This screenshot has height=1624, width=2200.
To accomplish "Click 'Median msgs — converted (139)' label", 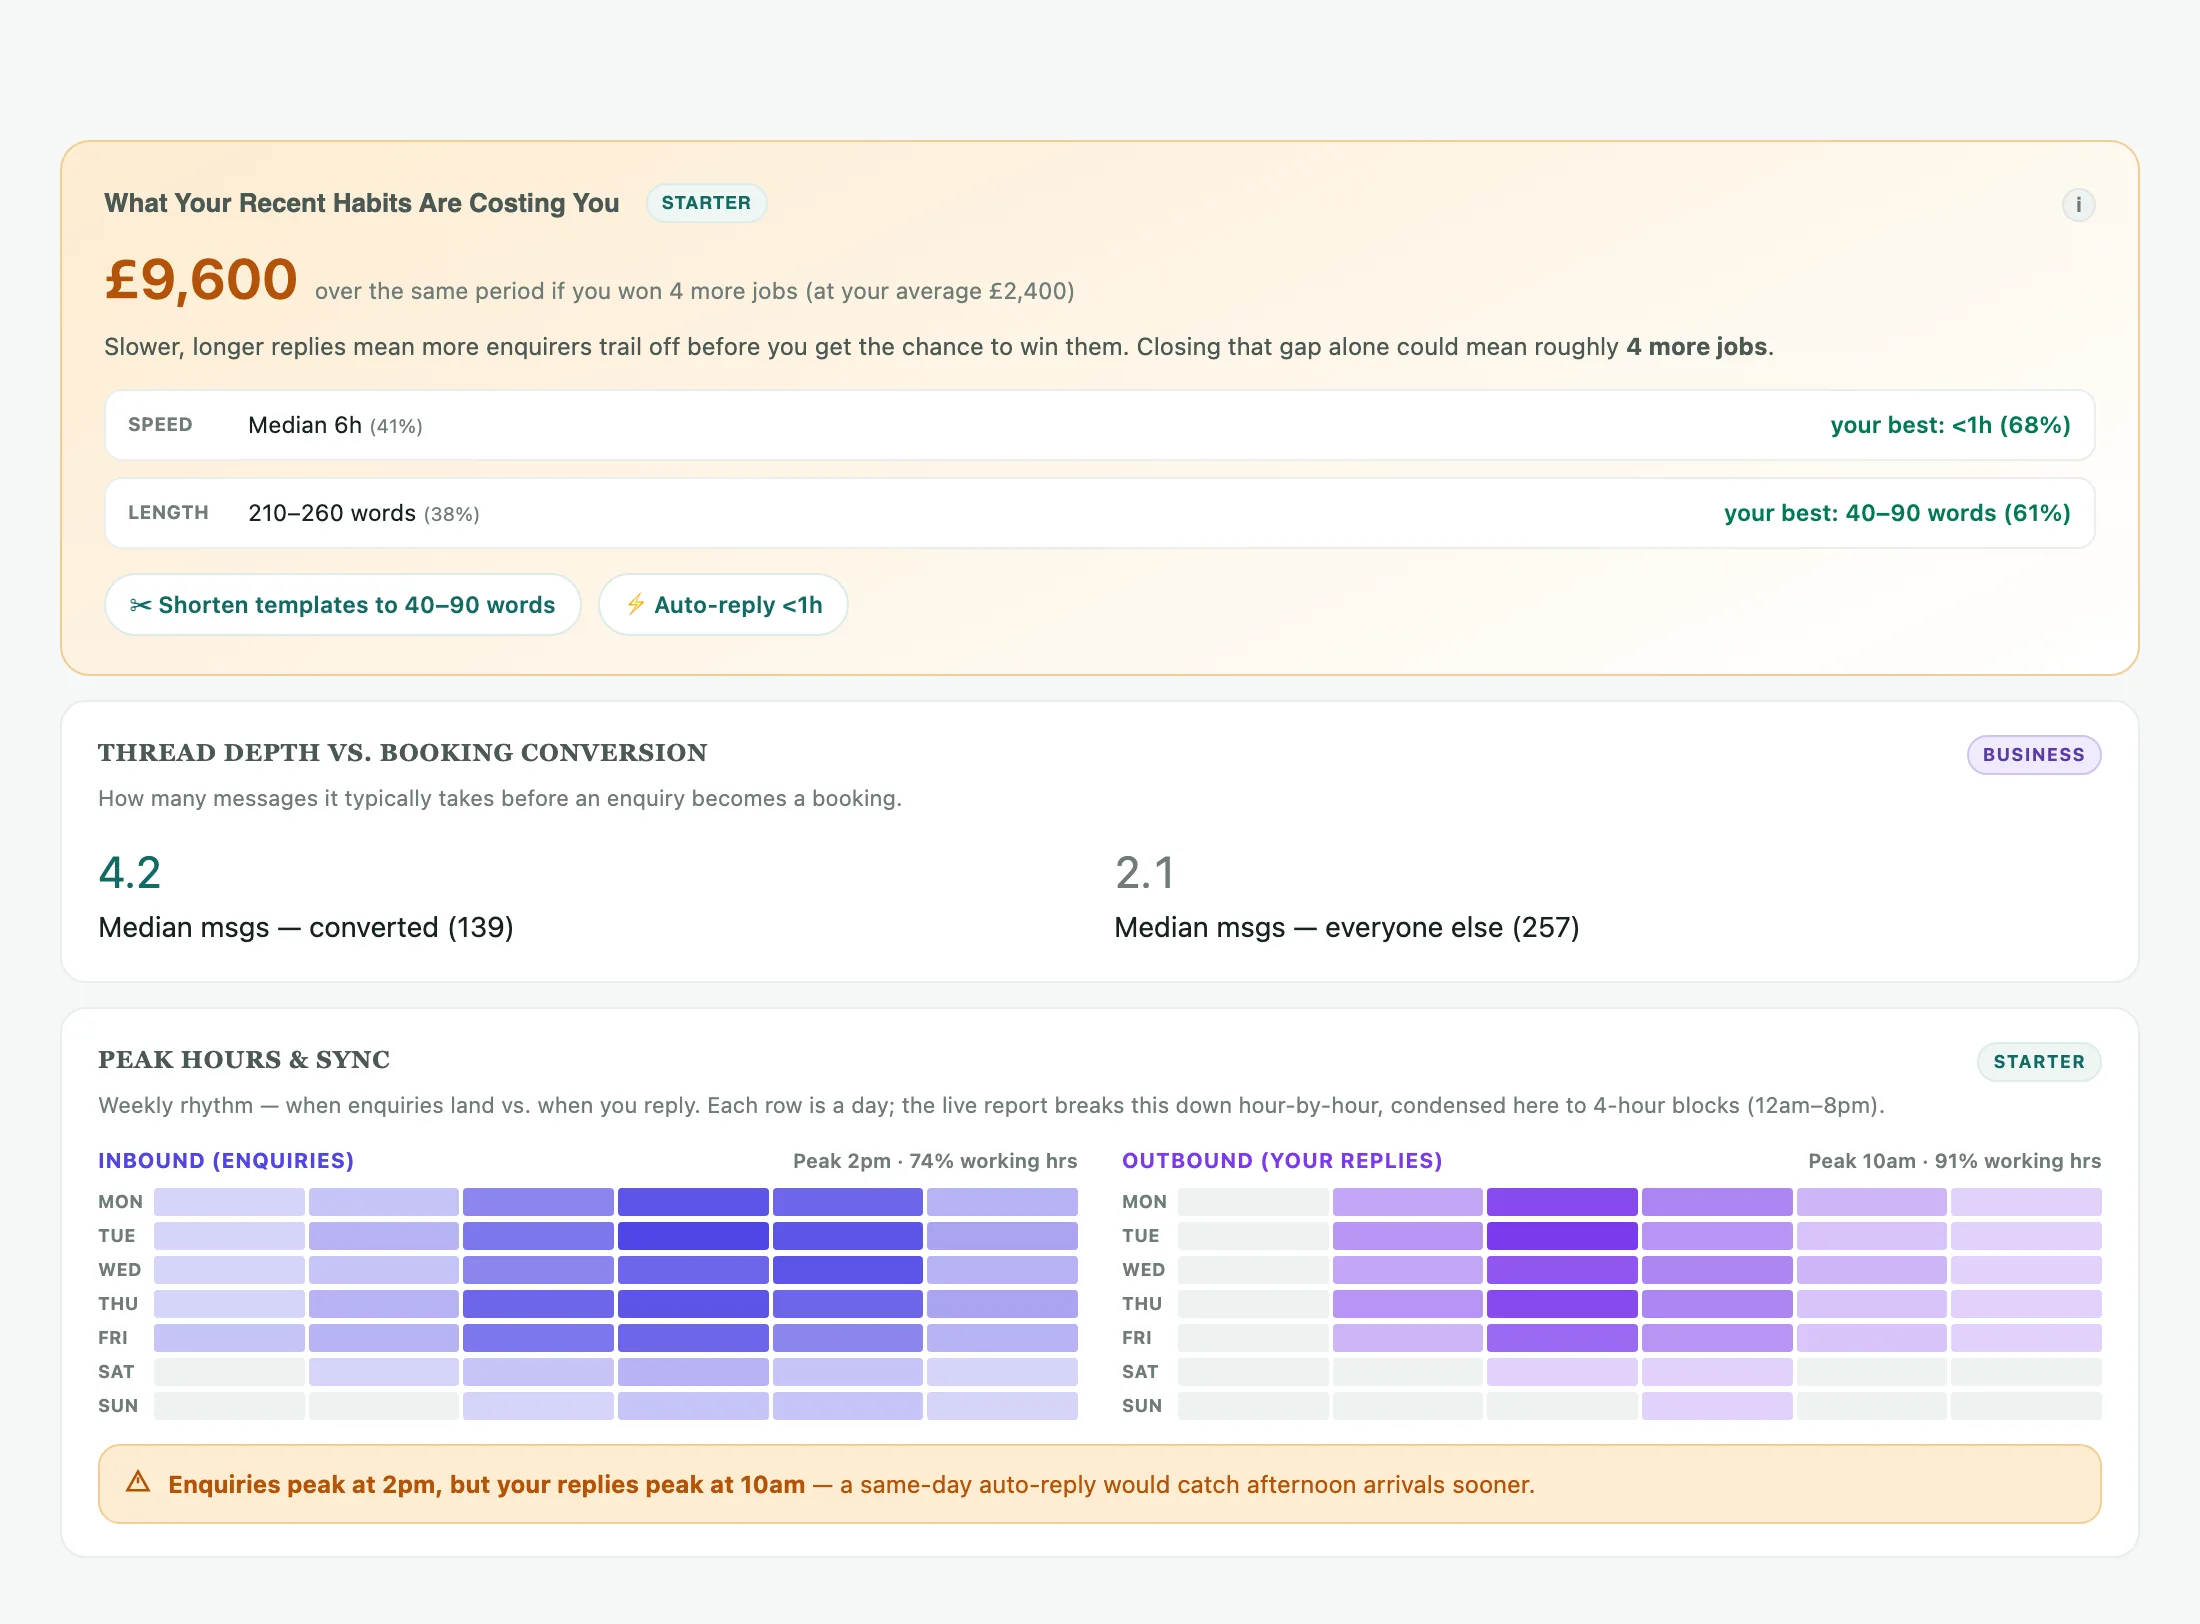I will tap(306, 928).
